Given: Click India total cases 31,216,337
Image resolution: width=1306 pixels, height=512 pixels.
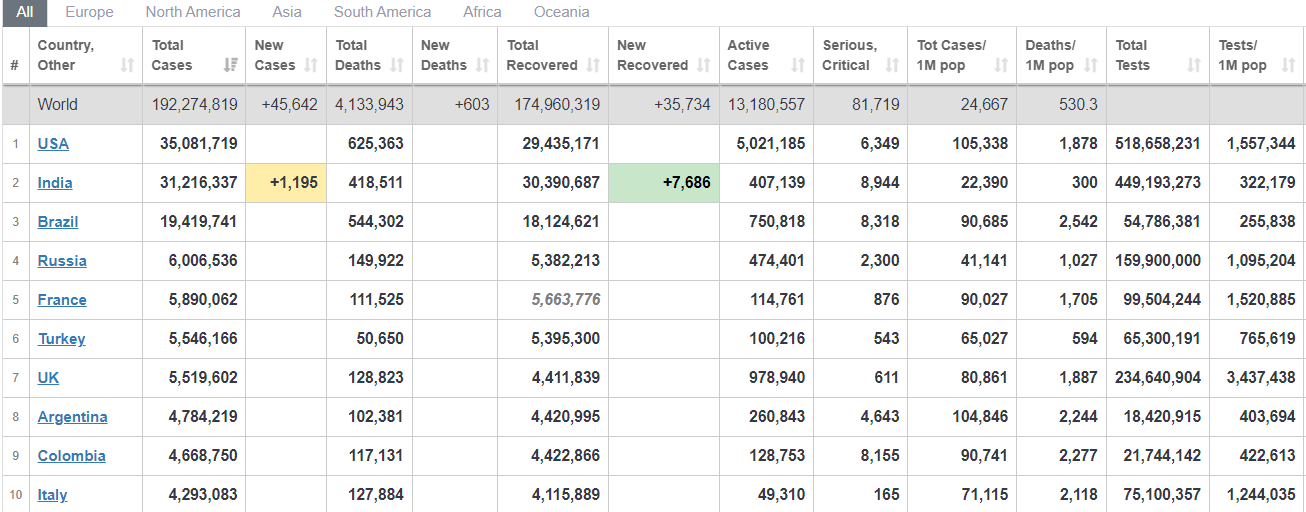Looking at the screenshot, I should click(199, 183).
